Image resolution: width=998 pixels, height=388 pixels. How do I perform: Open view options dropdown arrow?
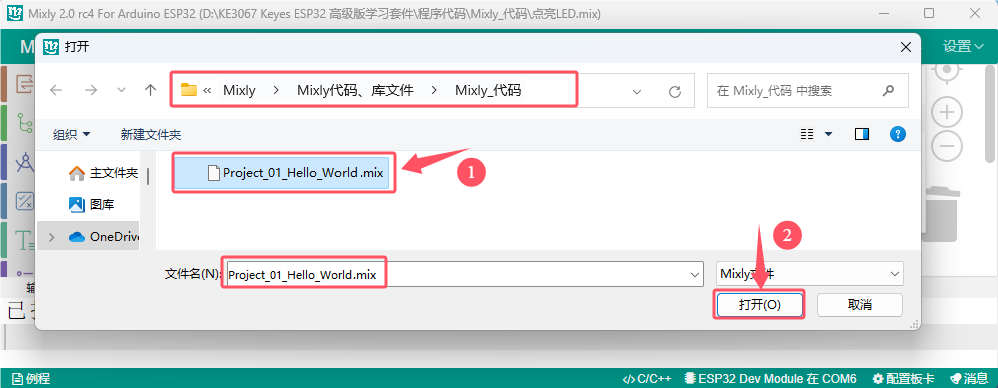tap(828, 134)
